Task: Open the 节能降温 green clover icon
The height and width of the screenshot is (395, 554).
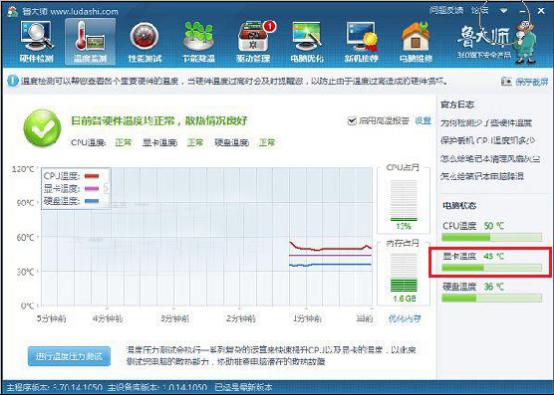Action: (199, 42)
